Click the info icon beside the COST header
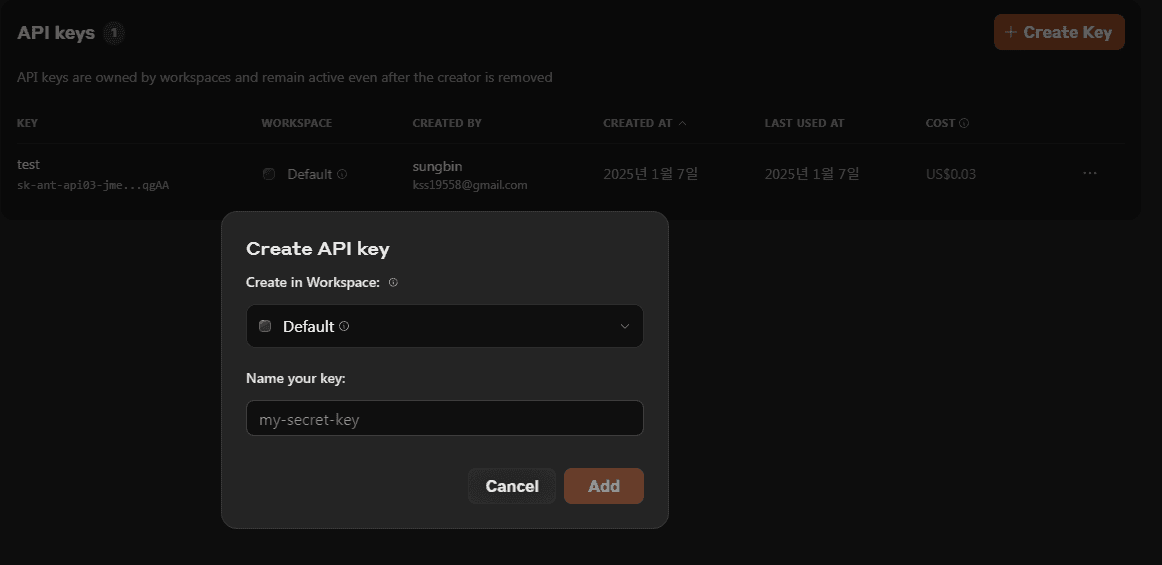Viewport: 1162px width, 565px height. pyautogui.click(x=964, y=123)
